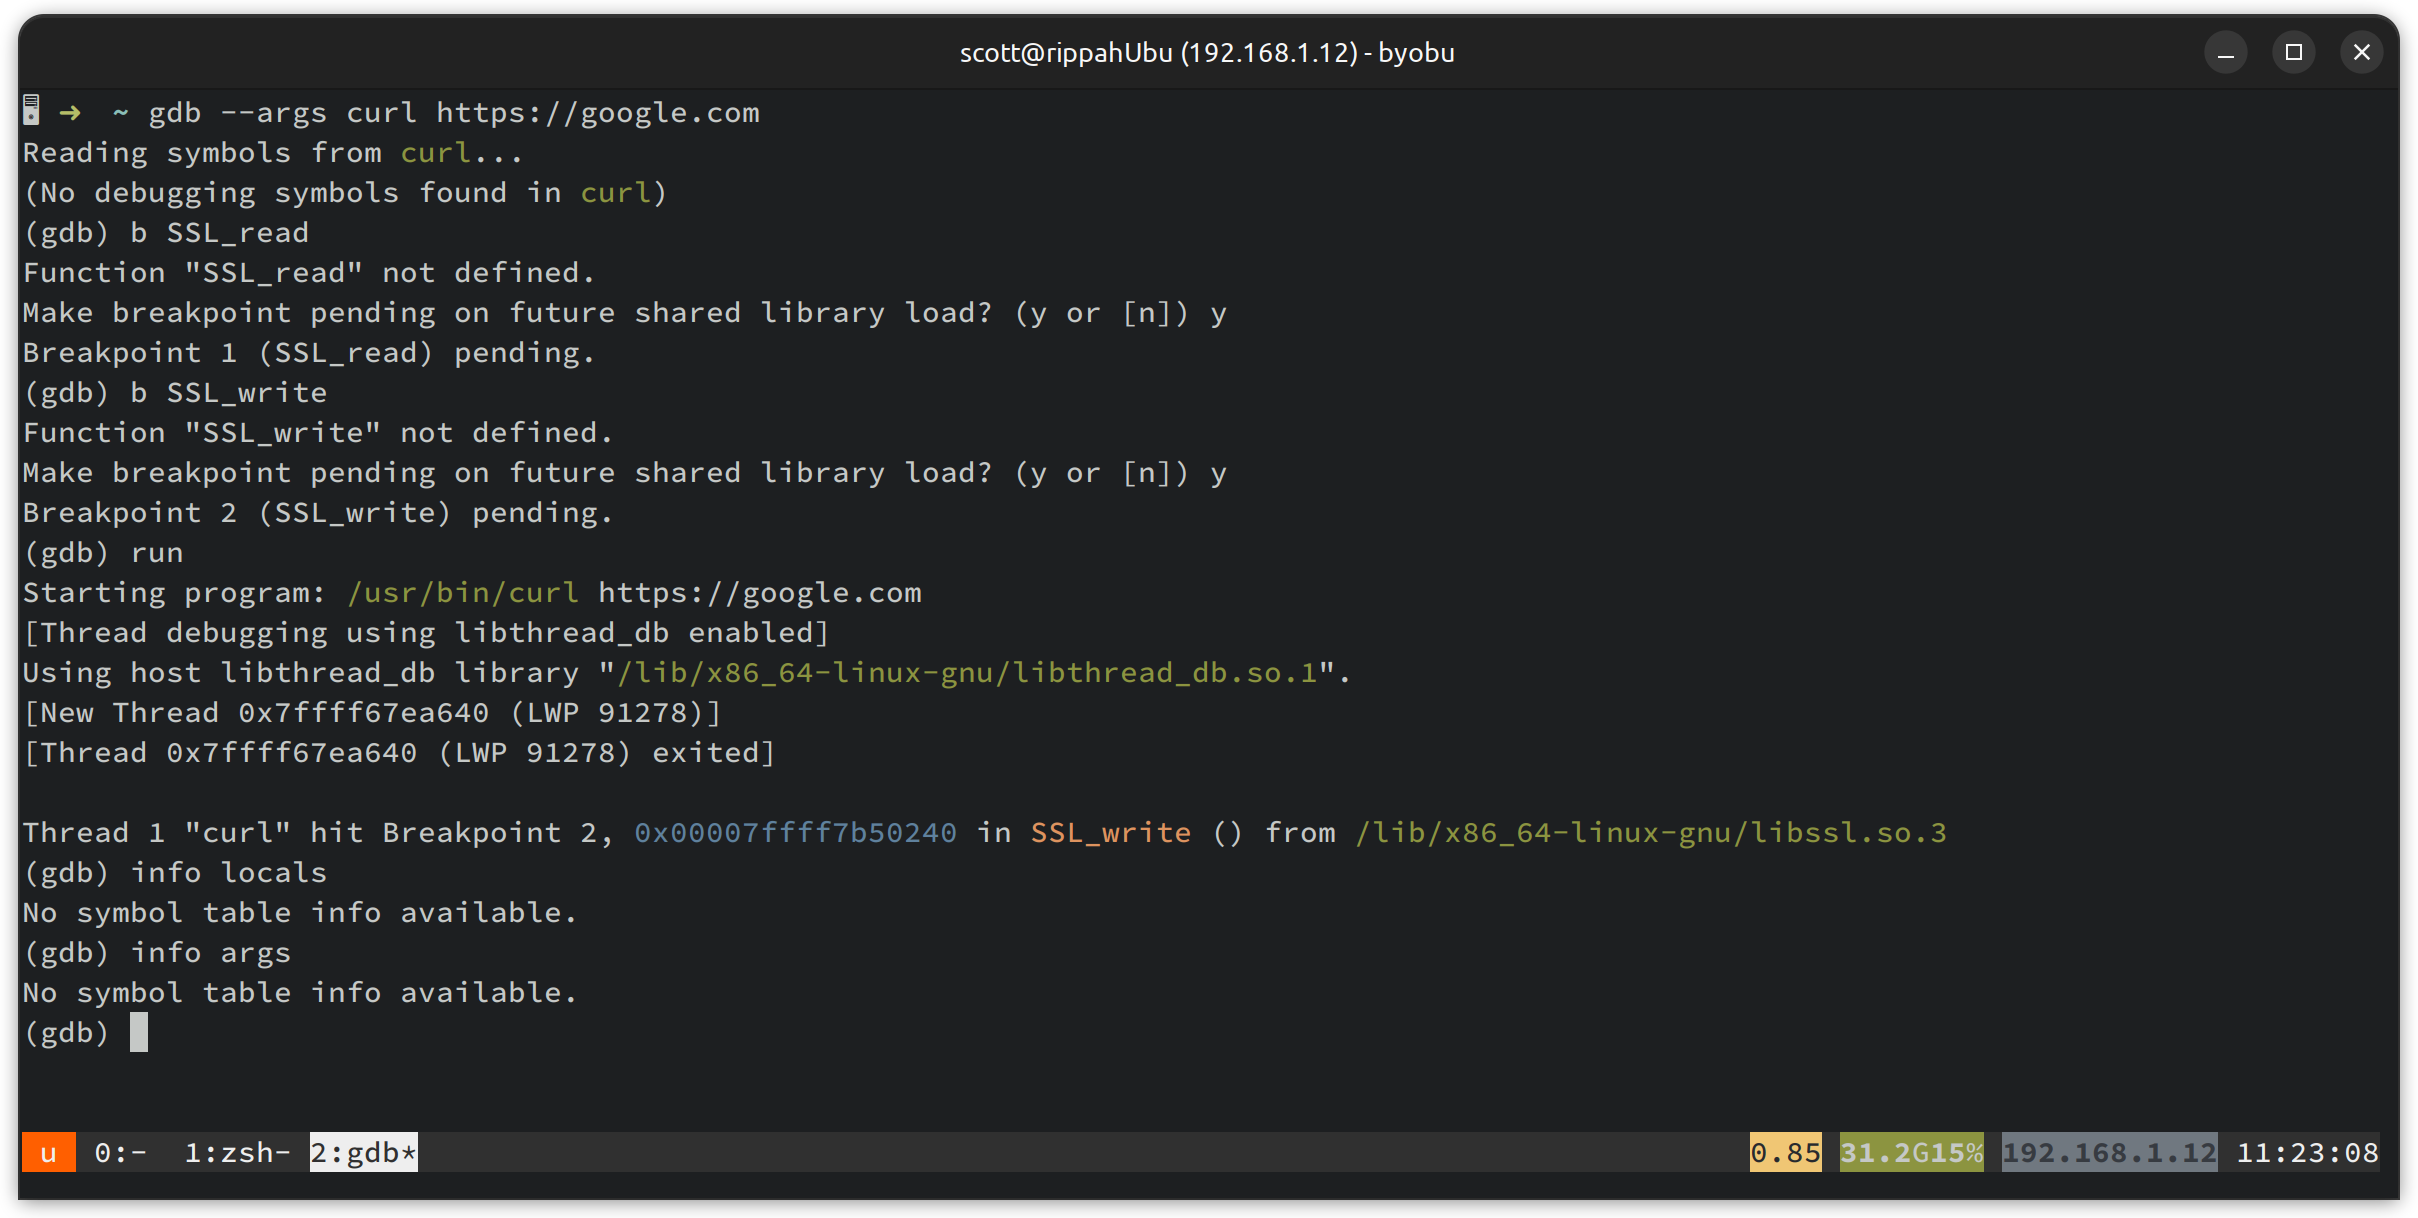Viewport: 2418px width, 1218px height.
Task: Click the 11:23:08 clock in status bar
Action: tap(2307, 1153)
